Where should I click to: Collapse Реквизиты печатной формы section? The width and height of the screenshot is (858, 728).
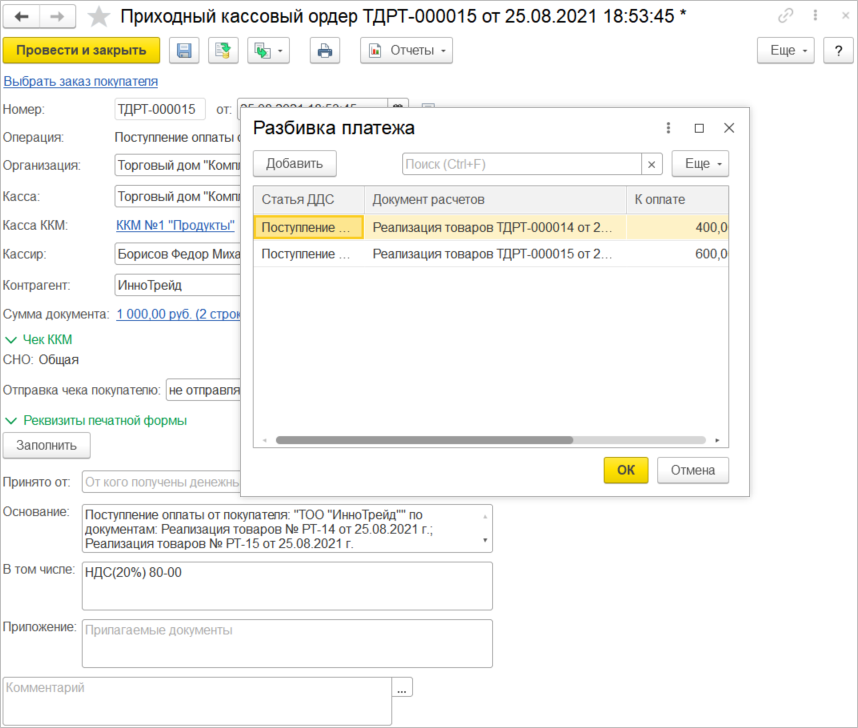(96, 421)
